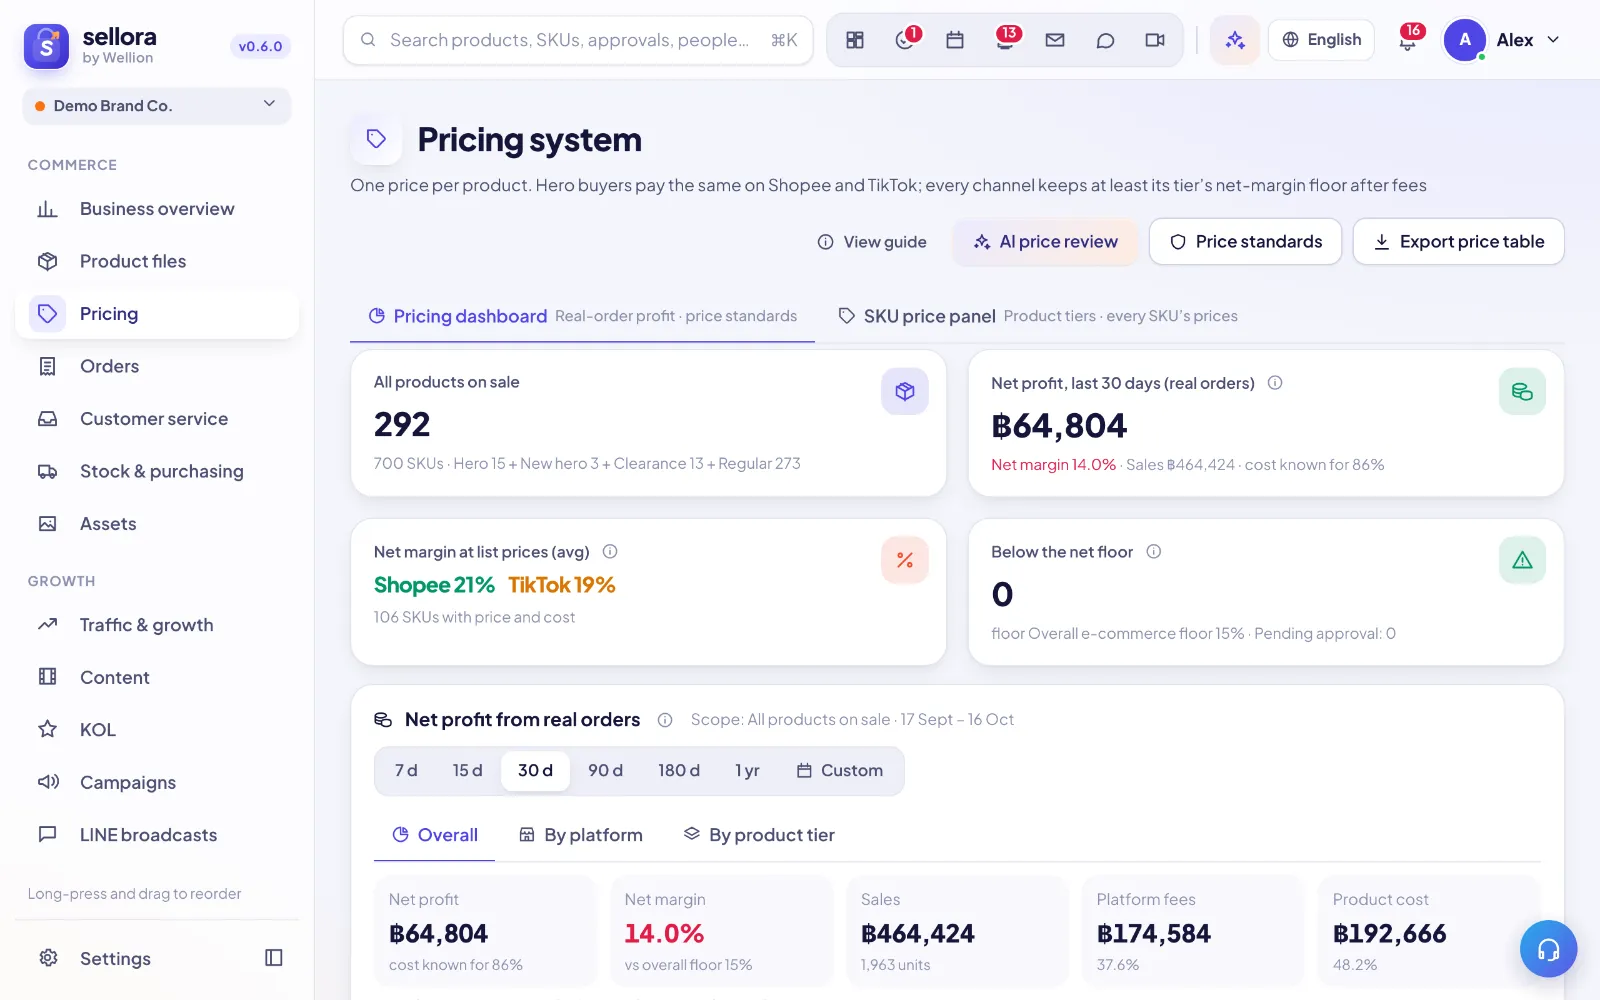Show info for Net margin at list prices
Image resolution: width=1600 pixels, height=1000 pixels.
[x=610, y=551]
